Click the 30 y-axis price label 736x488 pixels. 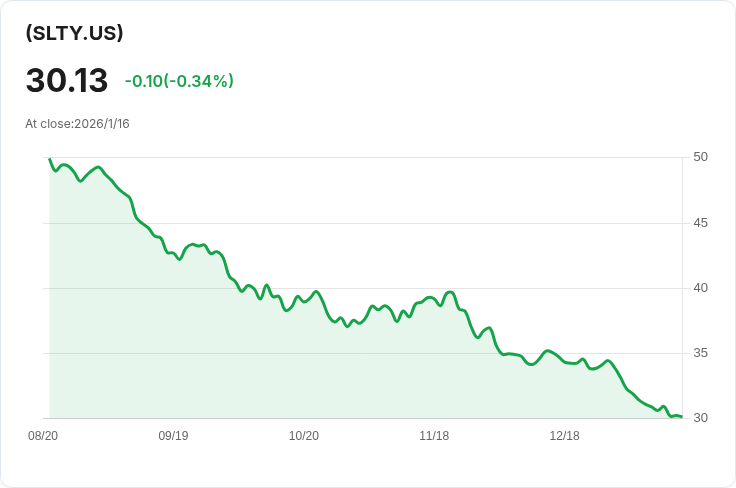[700, 418]
